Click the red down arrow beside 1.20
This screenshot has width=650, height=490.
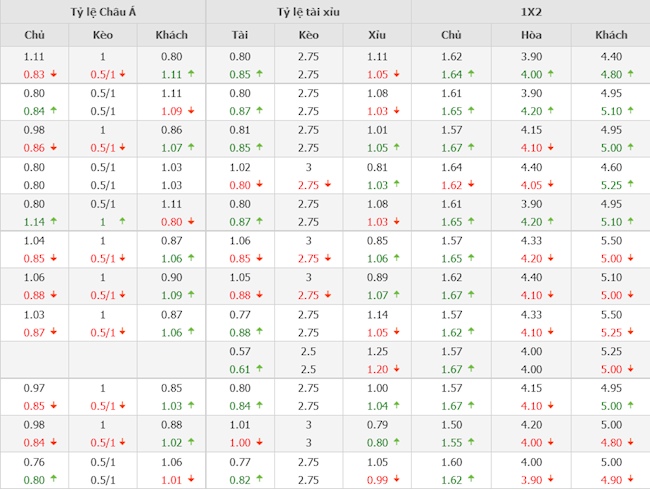(396, 368)
